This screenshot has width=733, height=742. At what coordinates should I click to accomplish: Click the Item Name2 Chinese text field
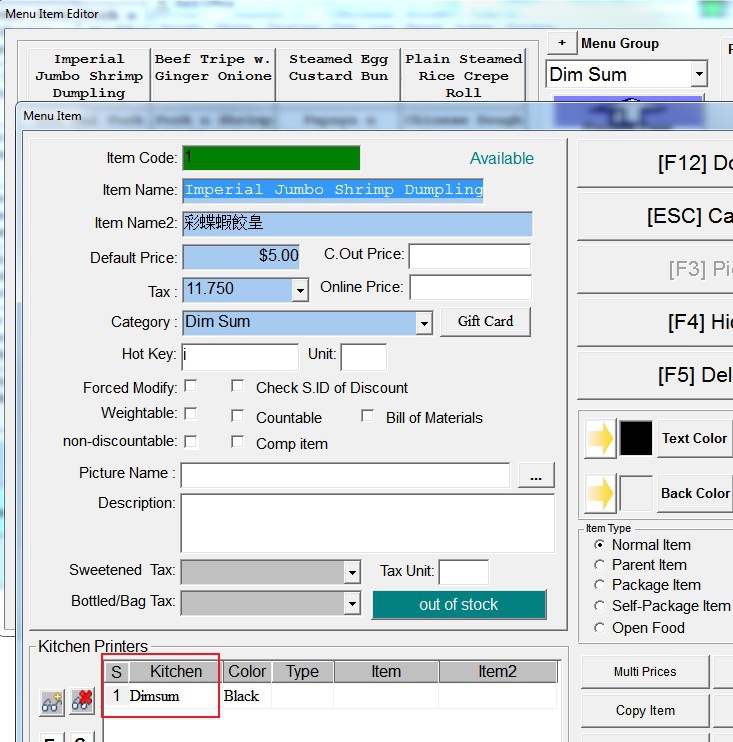357,223
